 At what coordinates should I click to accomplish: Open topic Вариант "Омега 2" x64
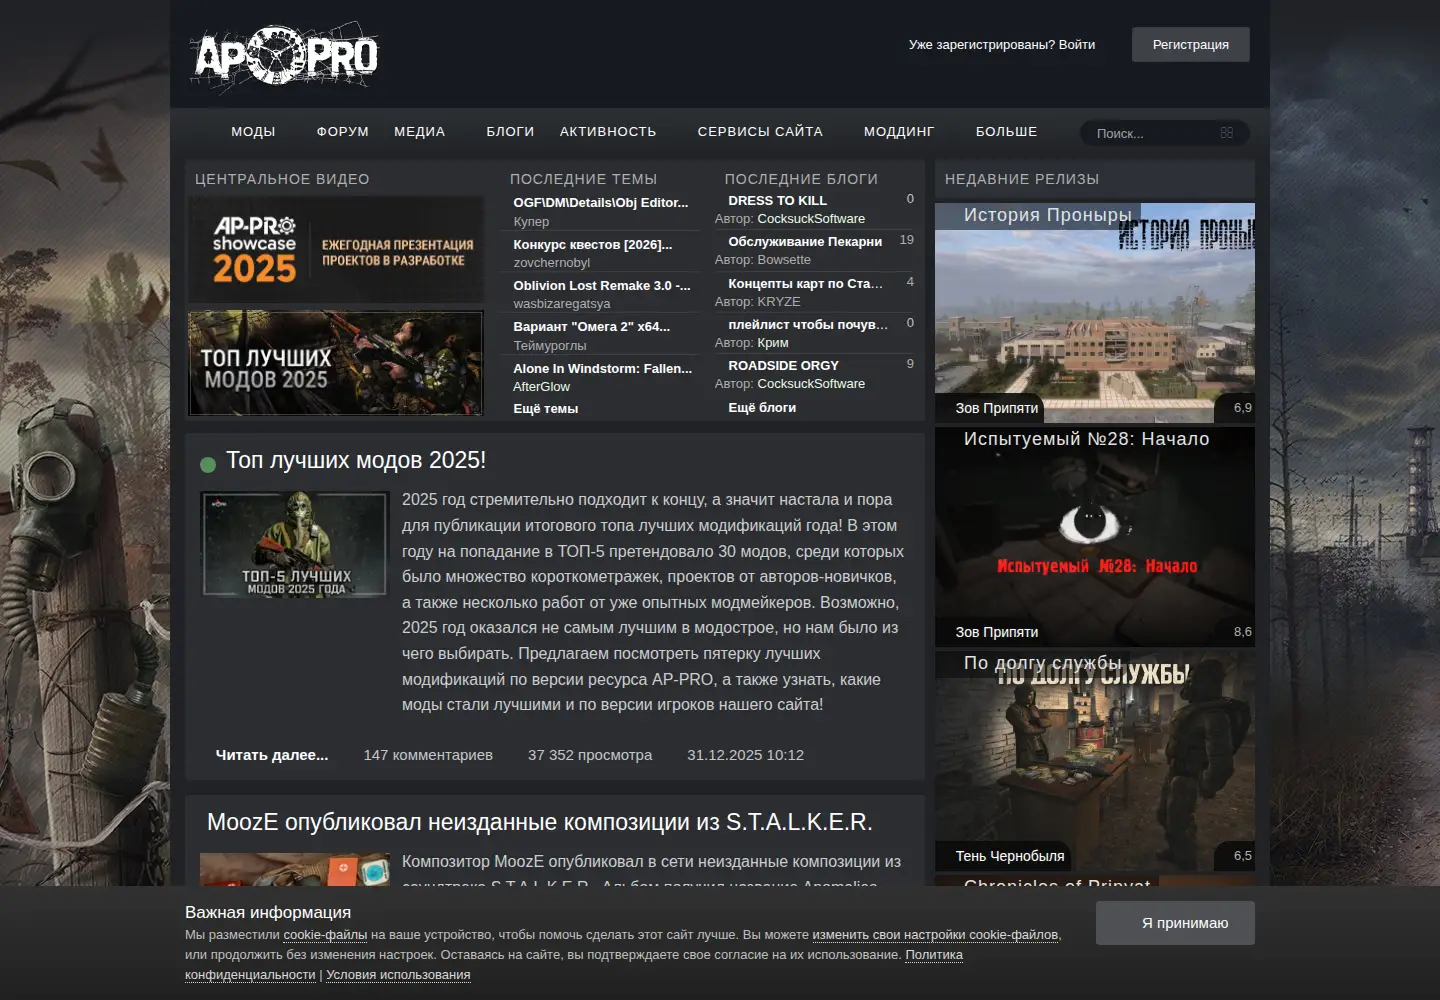tap(592, 326)
